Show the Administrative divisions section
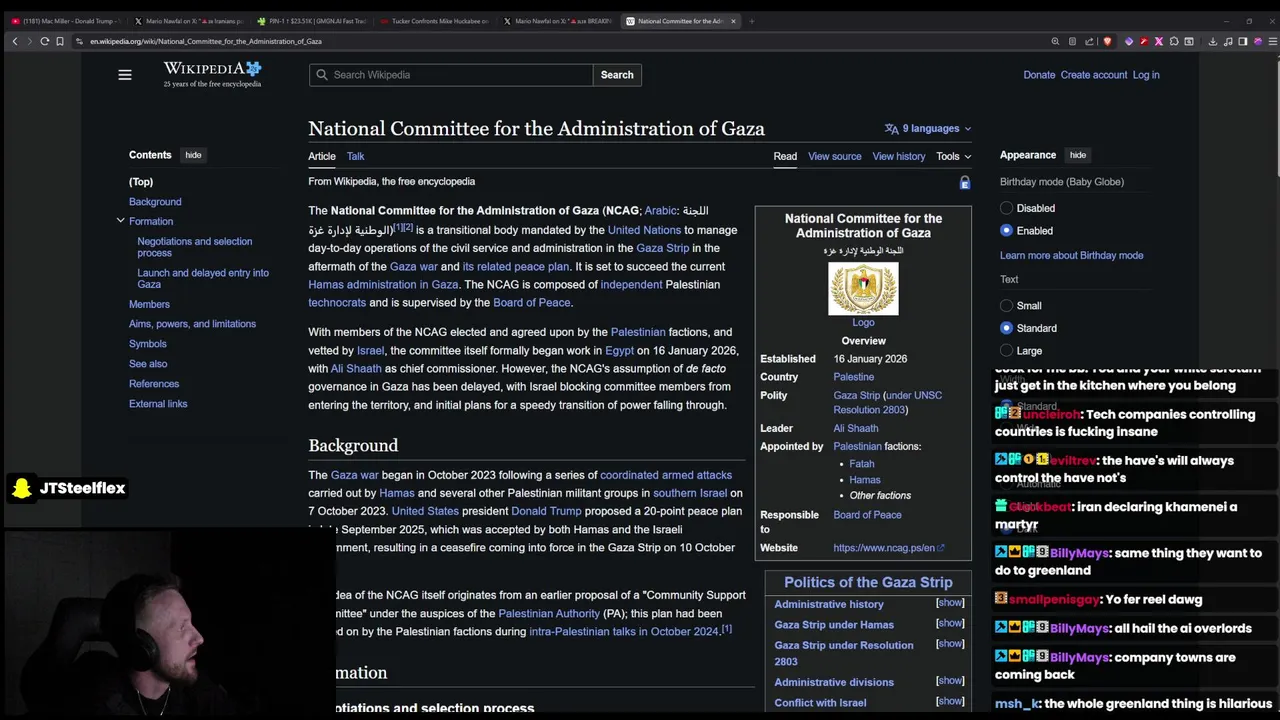Viewport: 1280px width, 720px height. (949, 681)
